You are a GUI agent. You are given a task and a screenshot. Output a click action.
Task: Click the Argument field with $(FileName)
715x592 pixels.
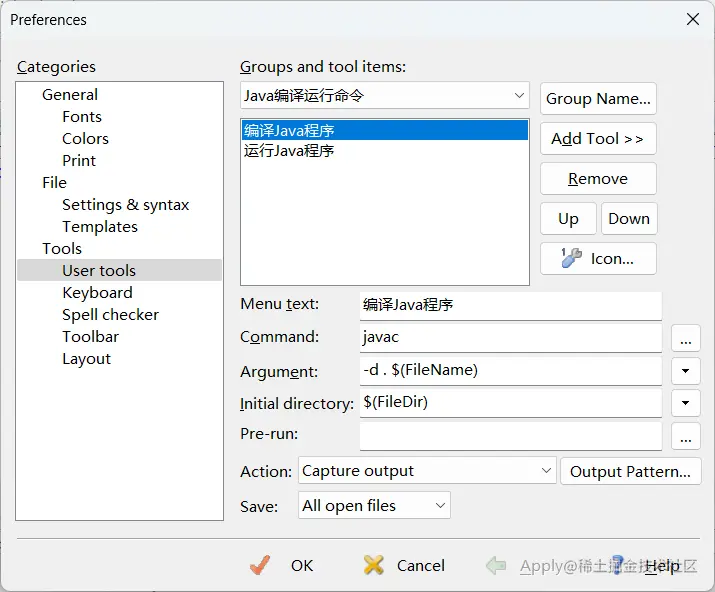(510, 371)
